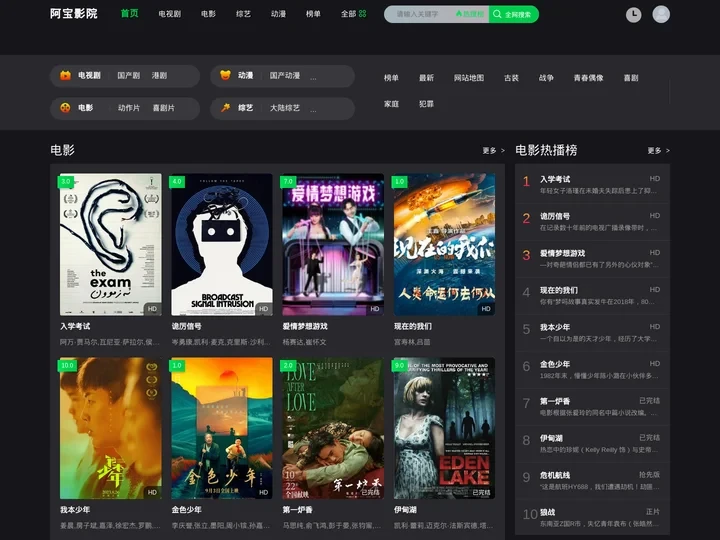720x540 pixels.
Task: Open the exam movie poster
Action: coord(111,244)
